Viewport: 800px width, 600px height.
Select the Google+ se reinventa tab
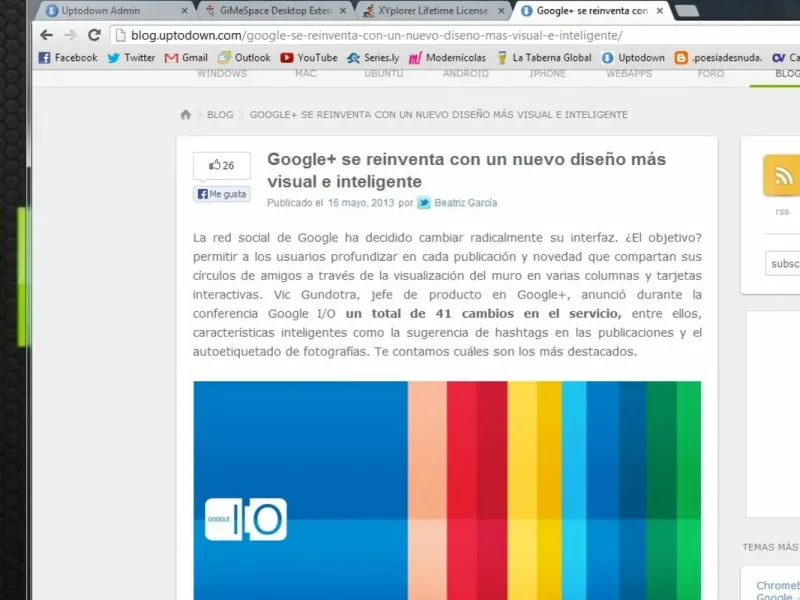click(x=592, y=10)
